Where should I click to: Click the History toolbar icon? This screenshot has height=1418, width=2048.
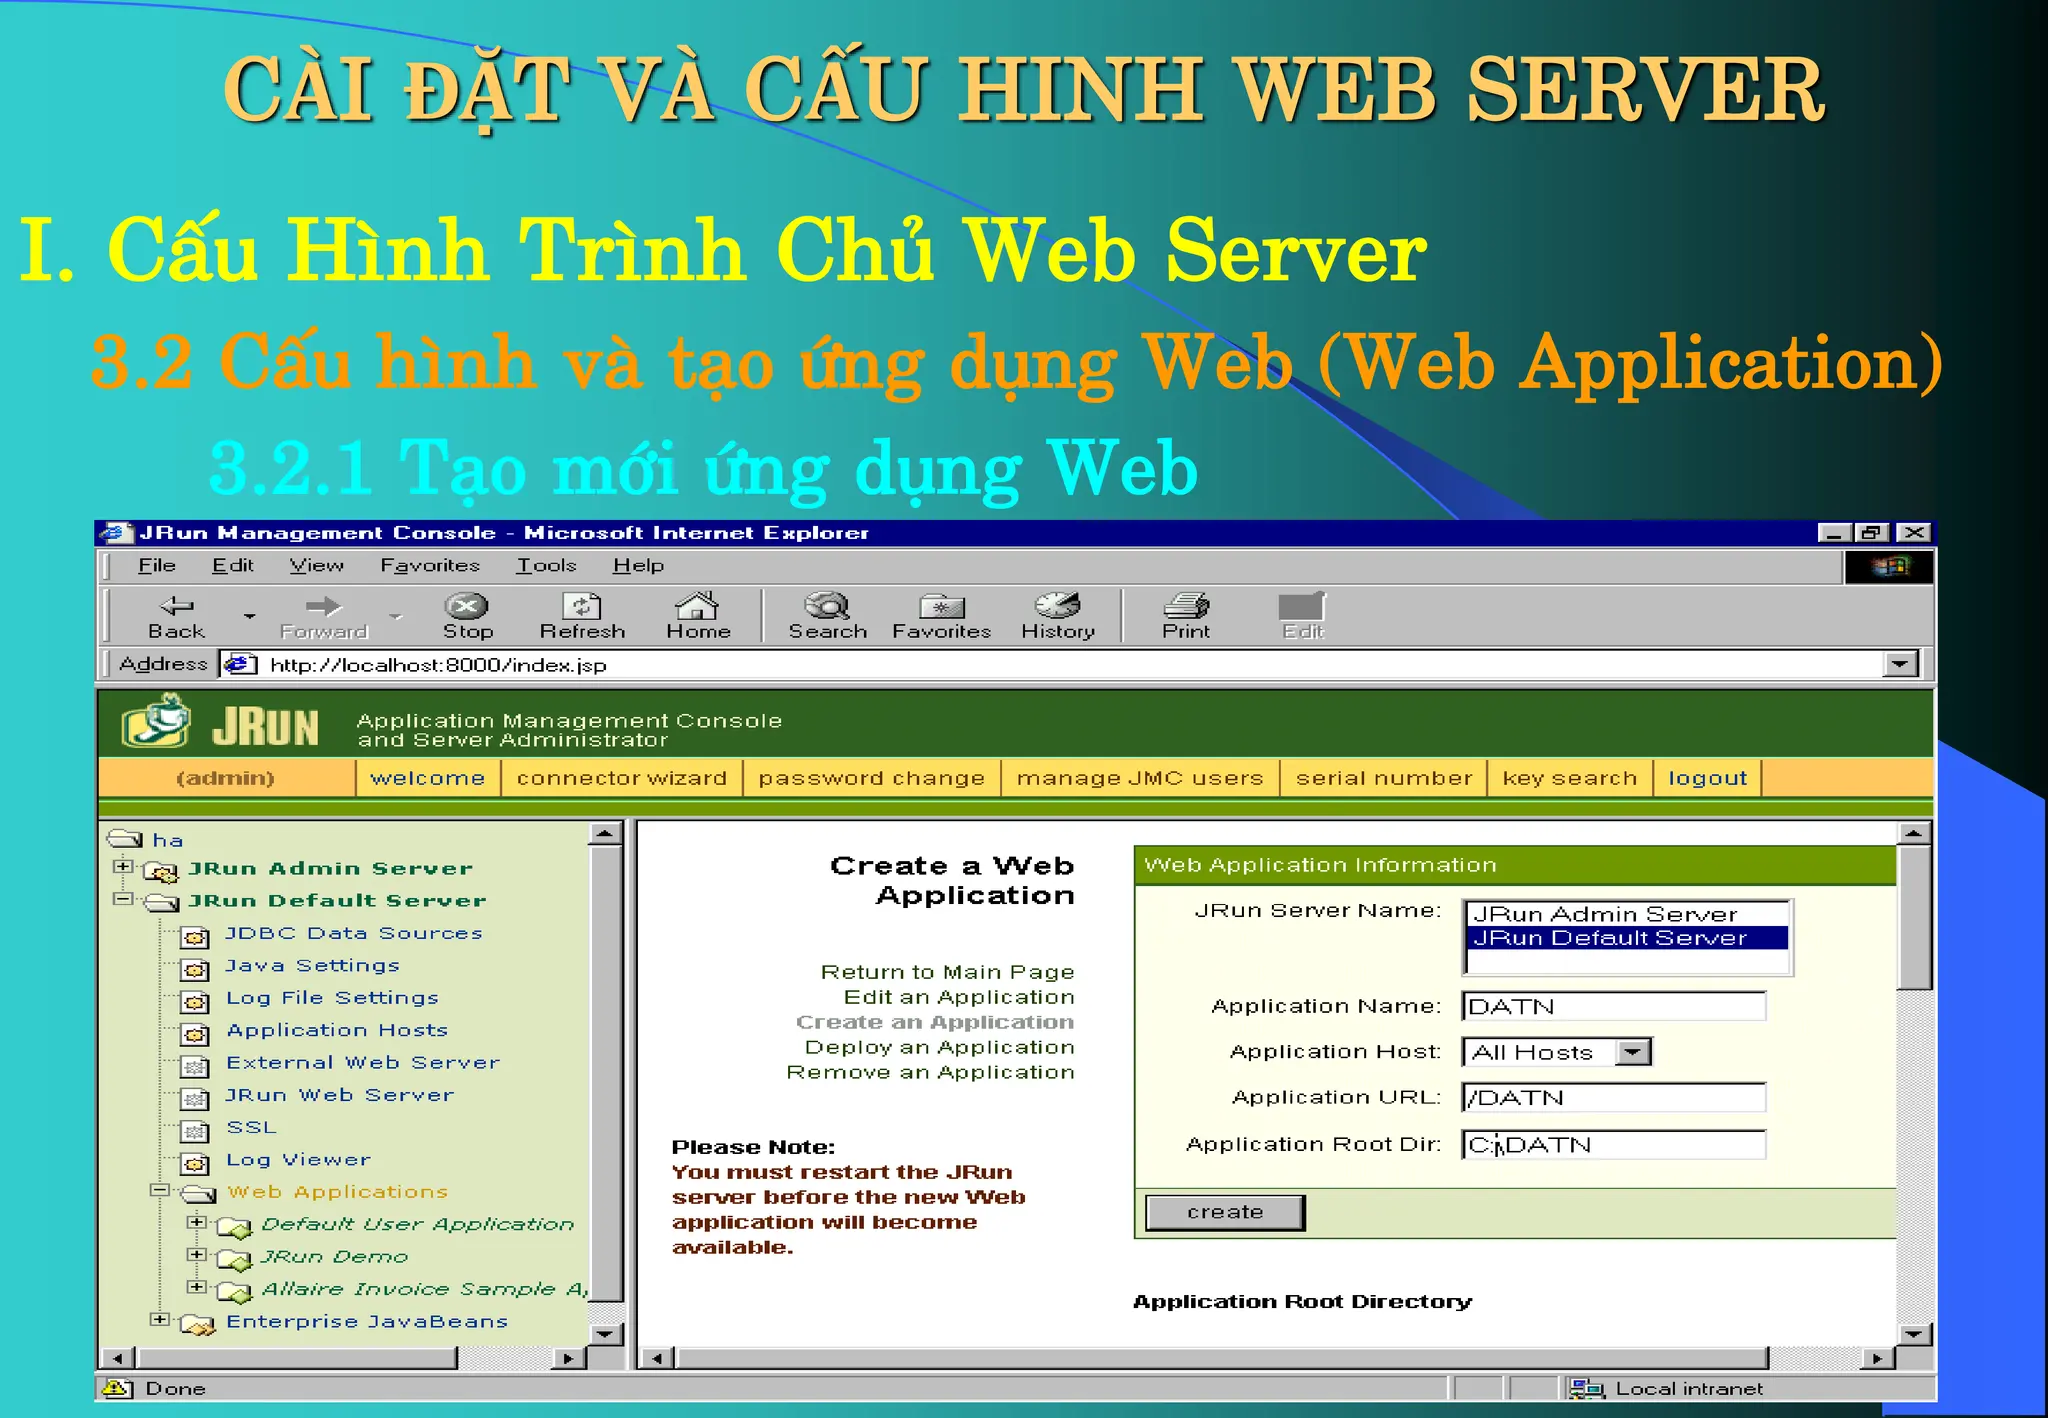[1057, 605]
